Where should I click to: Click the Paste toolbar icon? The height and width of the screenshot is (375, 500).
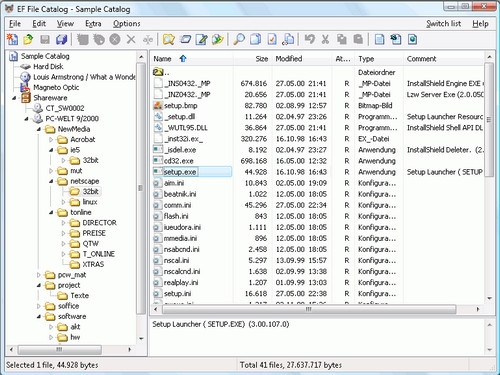(x=358, y=39)
